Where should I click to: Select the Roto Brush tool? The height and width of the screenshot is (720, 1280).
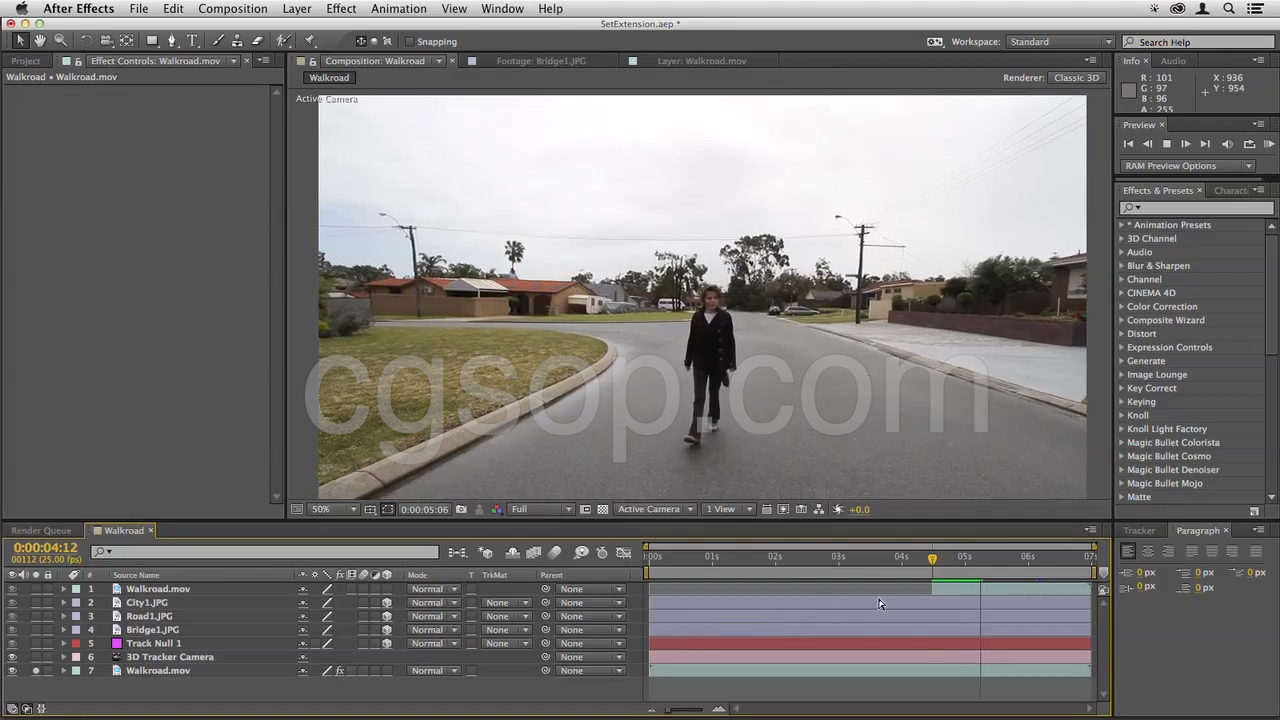(x=284, y=41)
